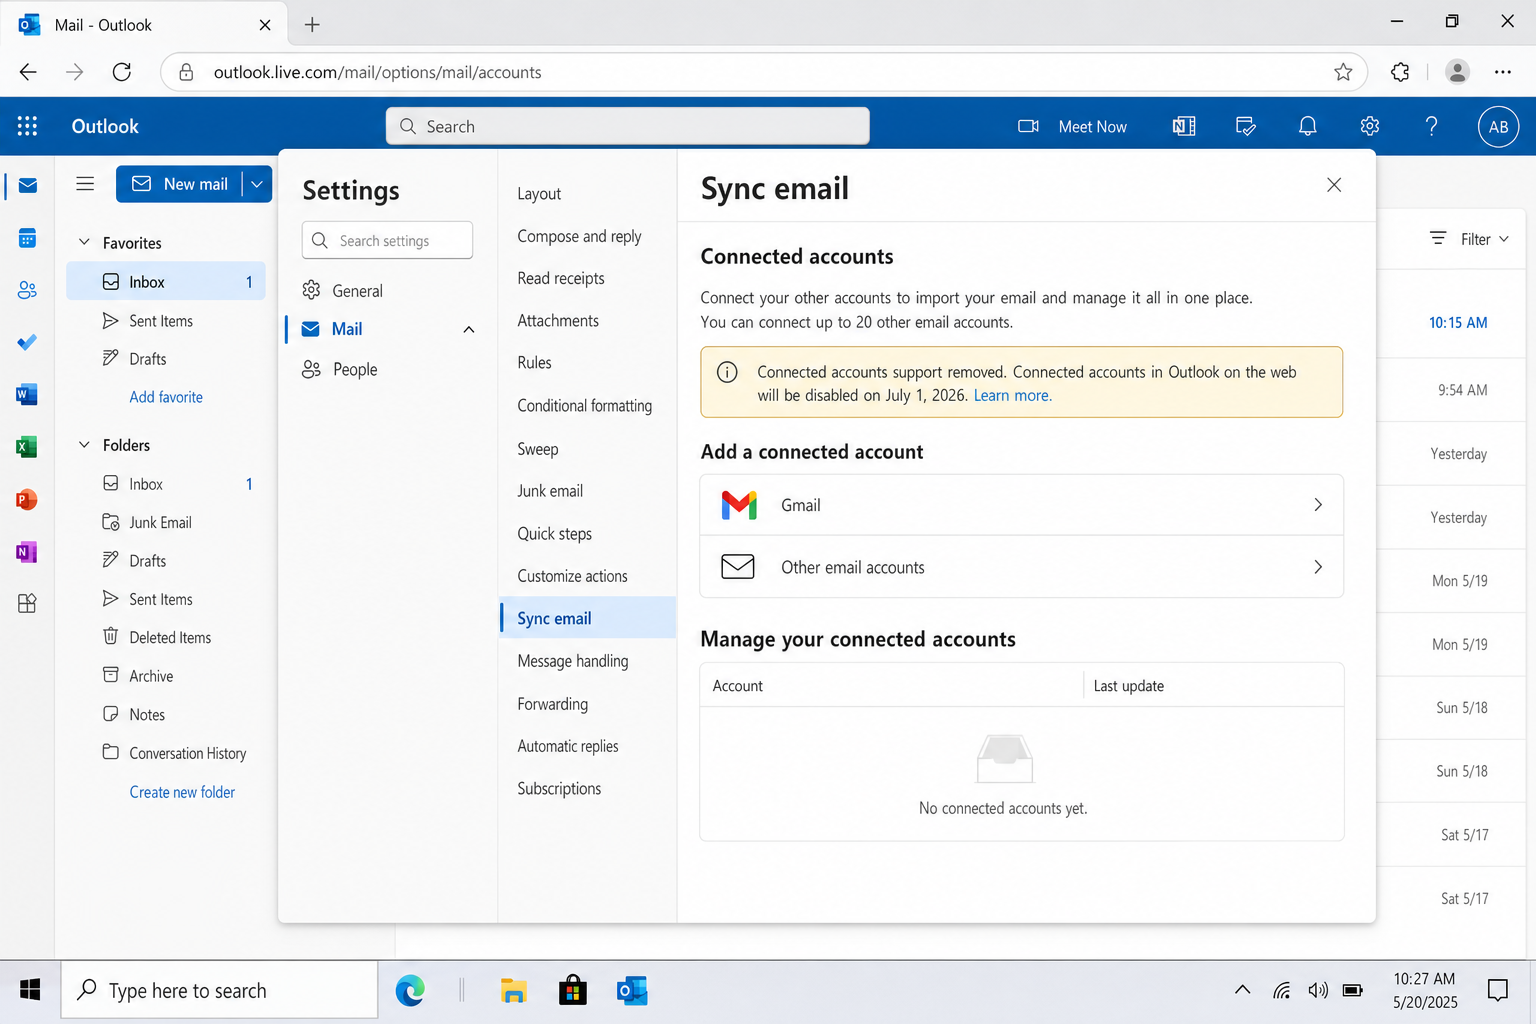Open the AB account avatar
The width and height of the screenshot is (1536, 1024).
[x=1498, y=126]
